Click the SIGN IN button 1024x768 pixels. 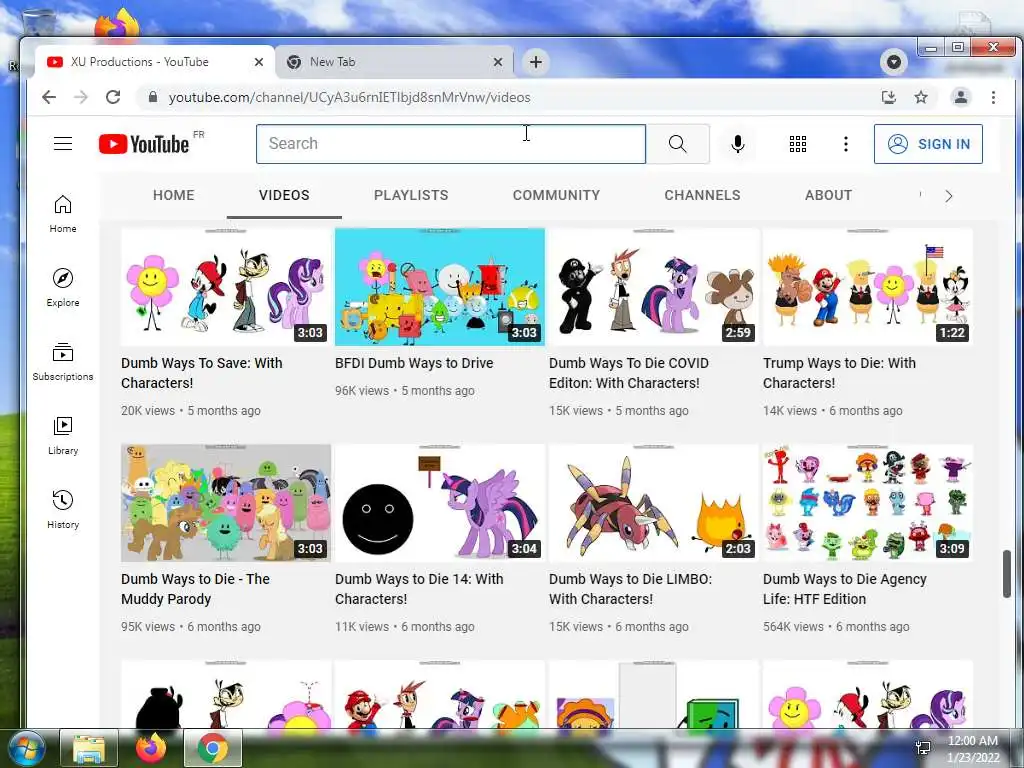pyautogui.click(x=928, y=144)
